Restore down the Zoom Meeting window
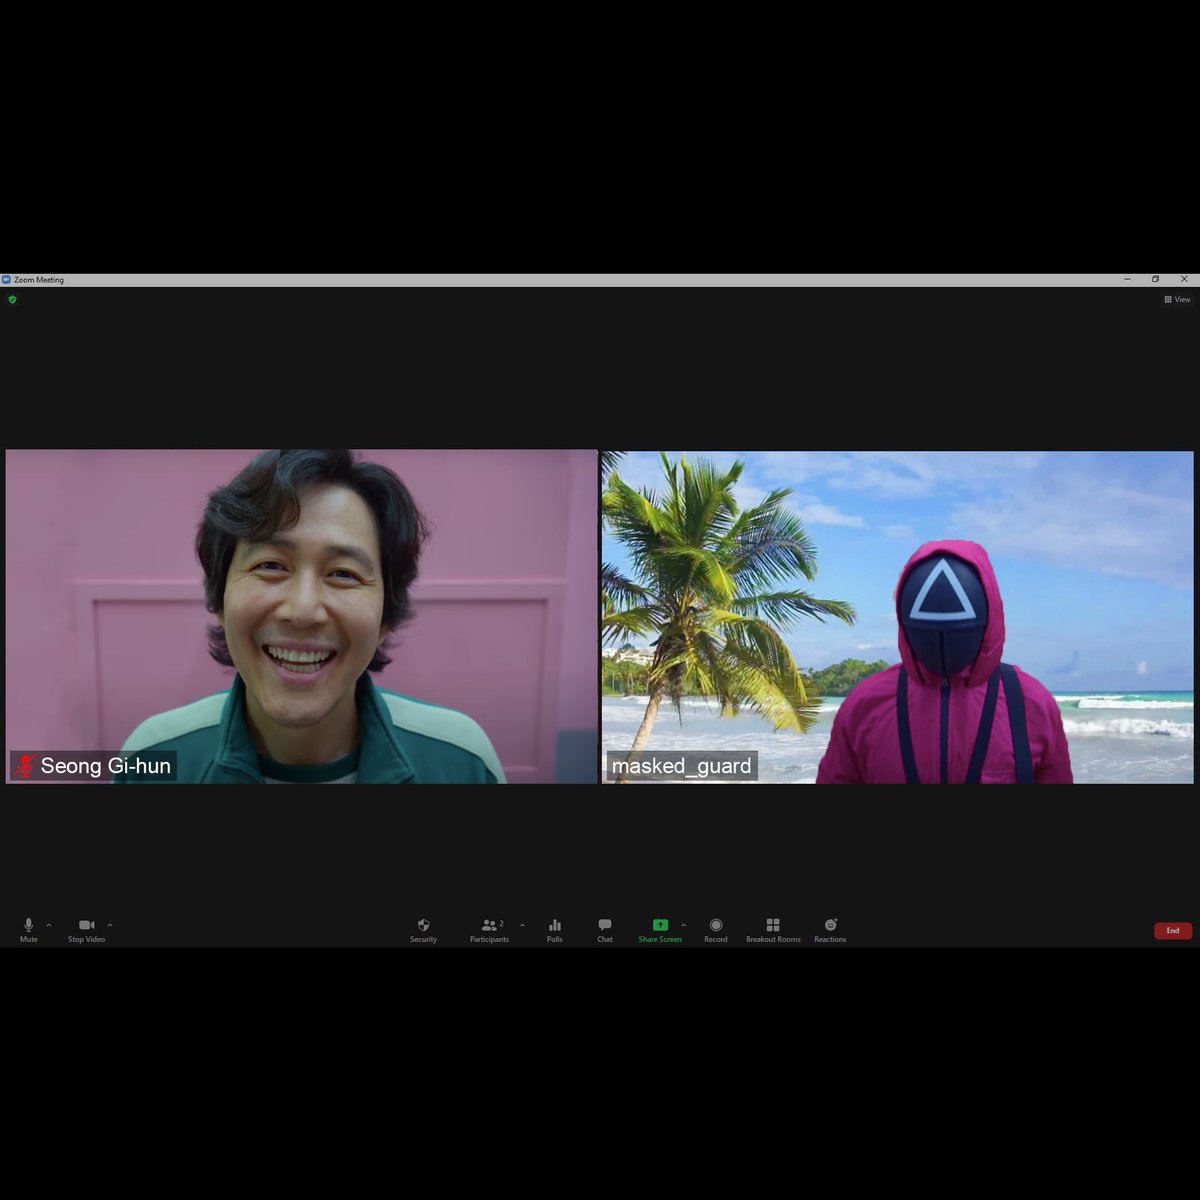Image resolution: width=1200 pixels, height=1200 pixels. (x=1155, y=279)
